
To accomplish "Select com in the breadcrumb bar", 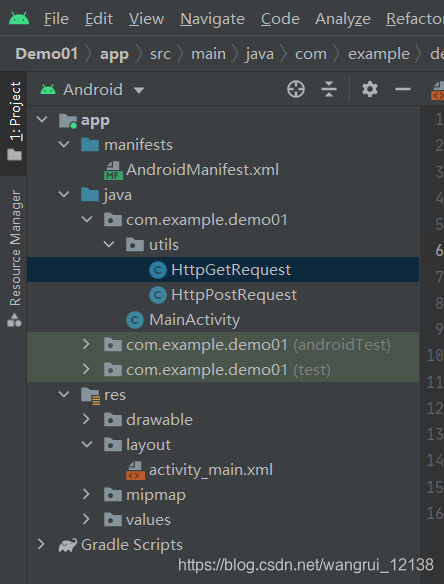I will tap(311, 54).
